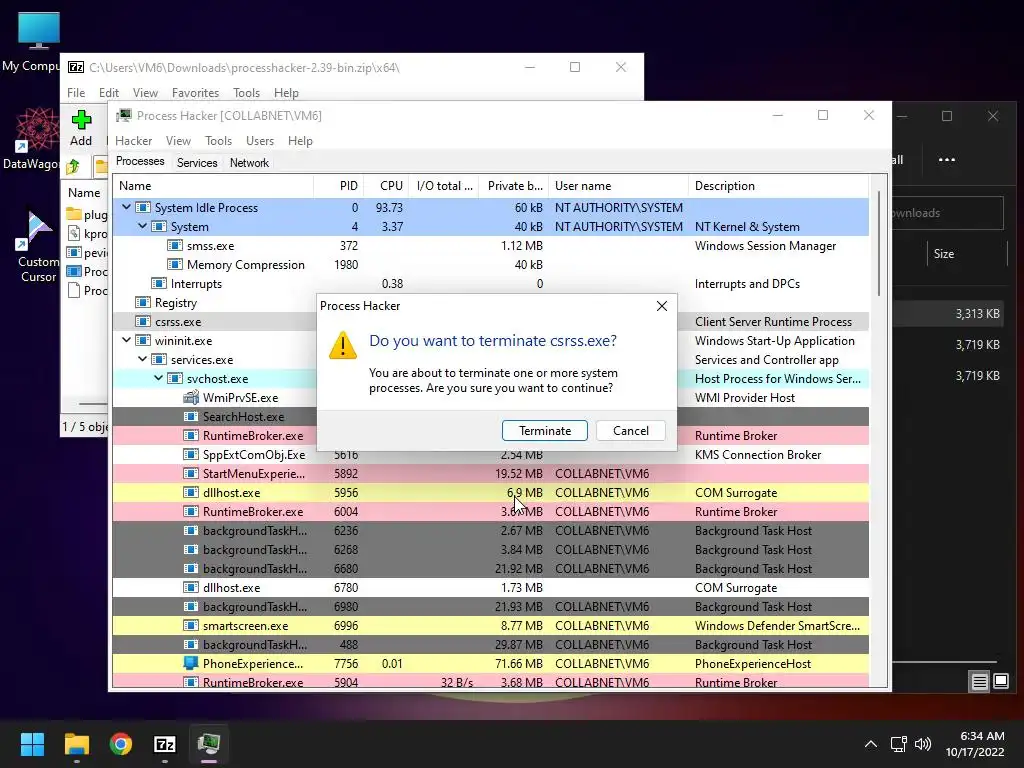Open the three-dots menu in Explorer window
Viewport: 1024px width, 768px height.
coord(947,159)
